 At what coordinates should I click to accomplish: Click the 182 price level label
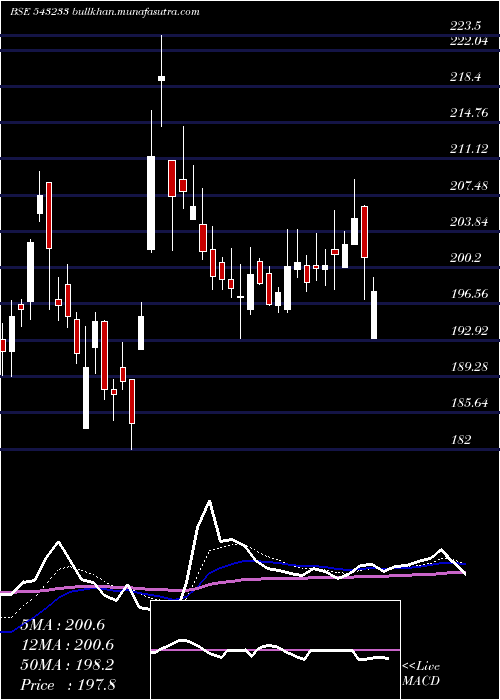(x=461, y=440)
